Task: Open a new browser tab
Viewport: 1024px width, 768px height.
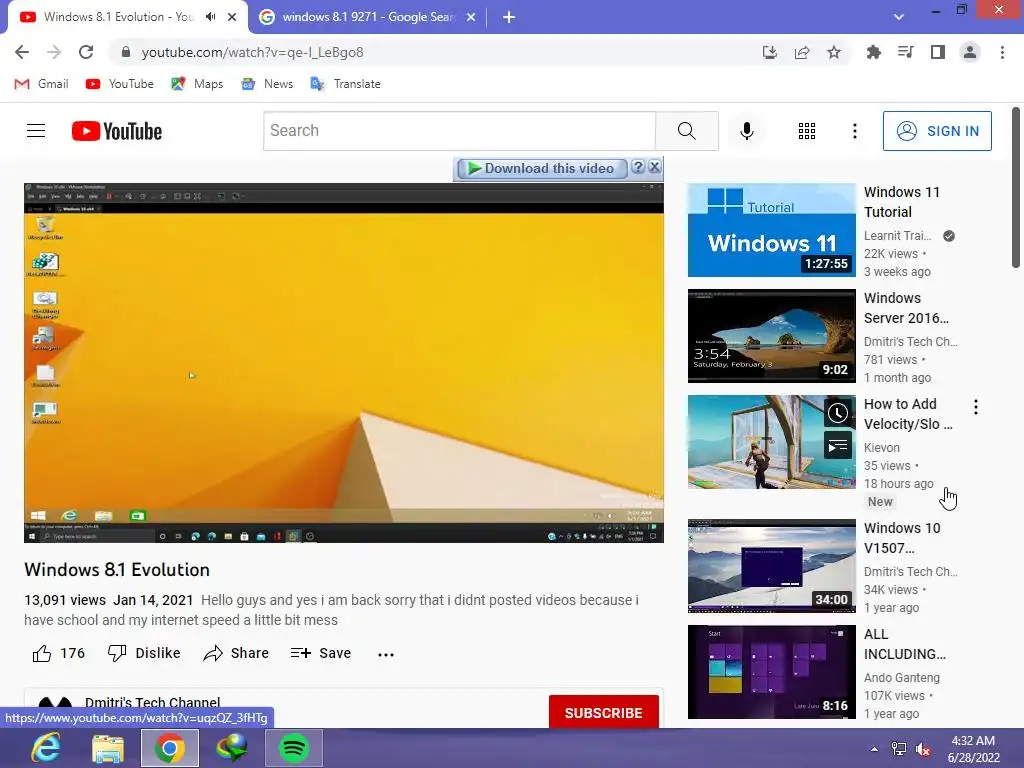Action: (509, 18)
